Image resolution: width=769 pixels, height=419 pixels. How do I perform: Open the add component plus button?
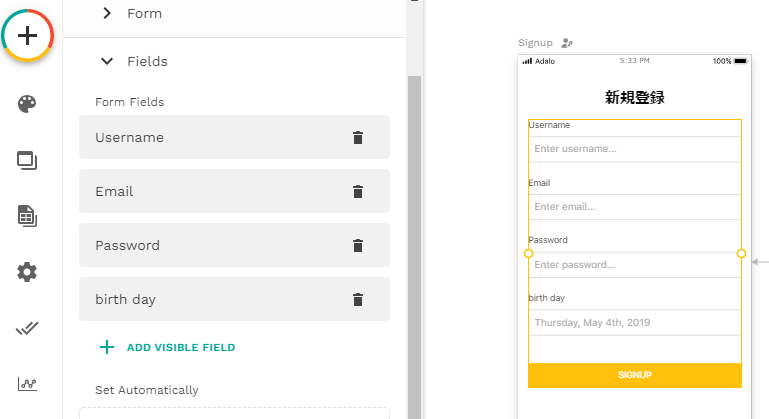(x=27, y=35)
